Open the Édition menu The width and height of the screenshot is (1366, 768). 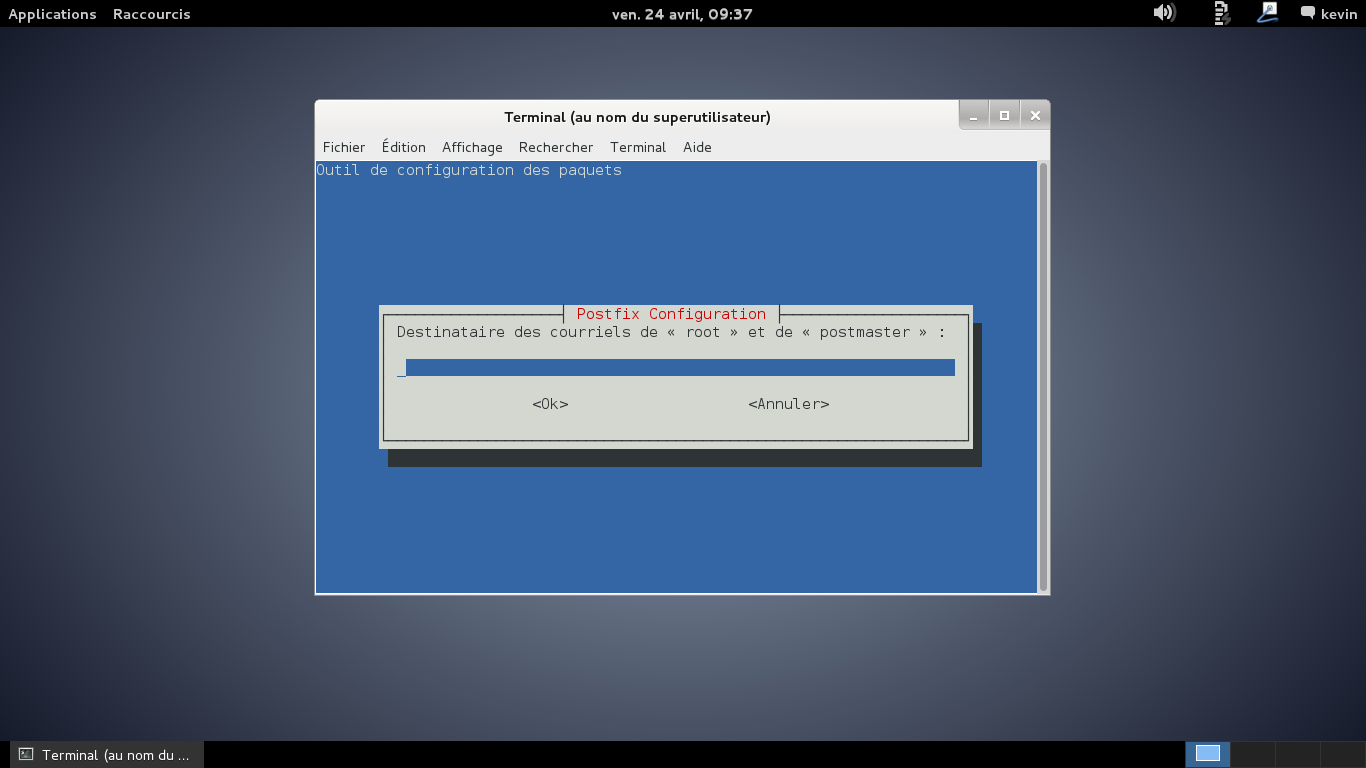coord(403,147)
